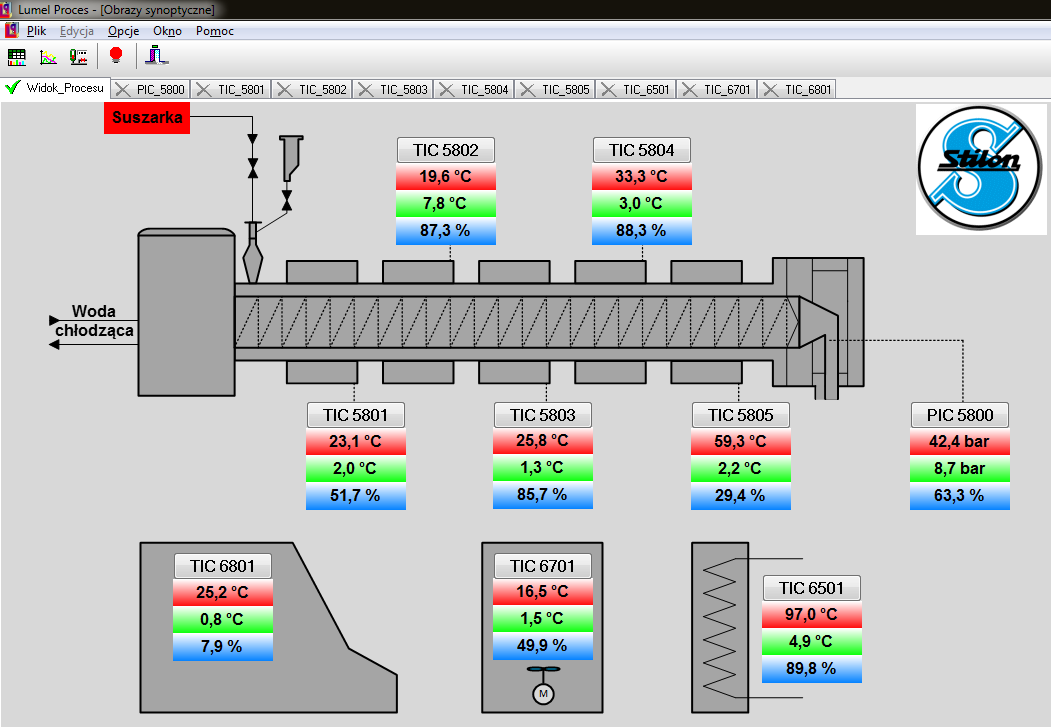Click the Lumel Proces application icon in menu bar
The width and height of the screenshot is (1051, 727).
pyautogui.click(x=11, y=31)
